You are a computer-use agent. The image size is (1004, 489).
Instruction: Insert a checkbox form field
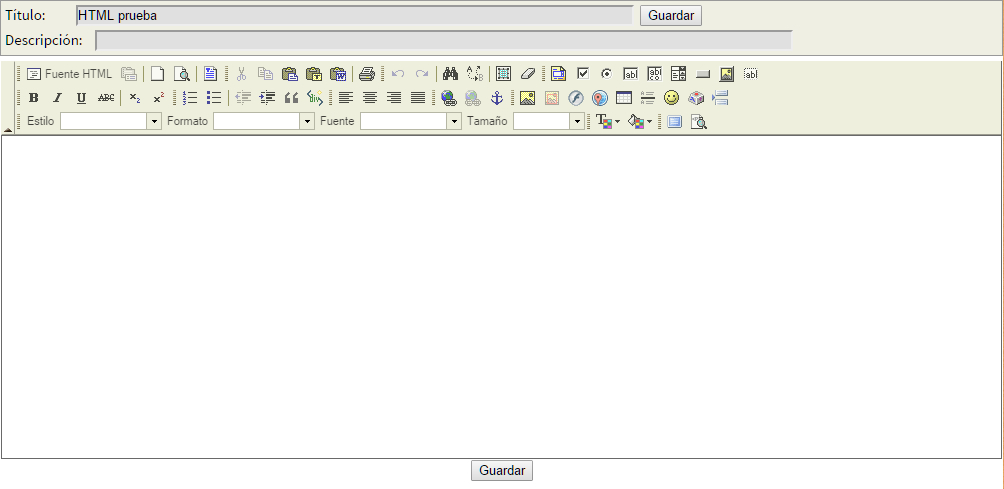click(583, 74)
